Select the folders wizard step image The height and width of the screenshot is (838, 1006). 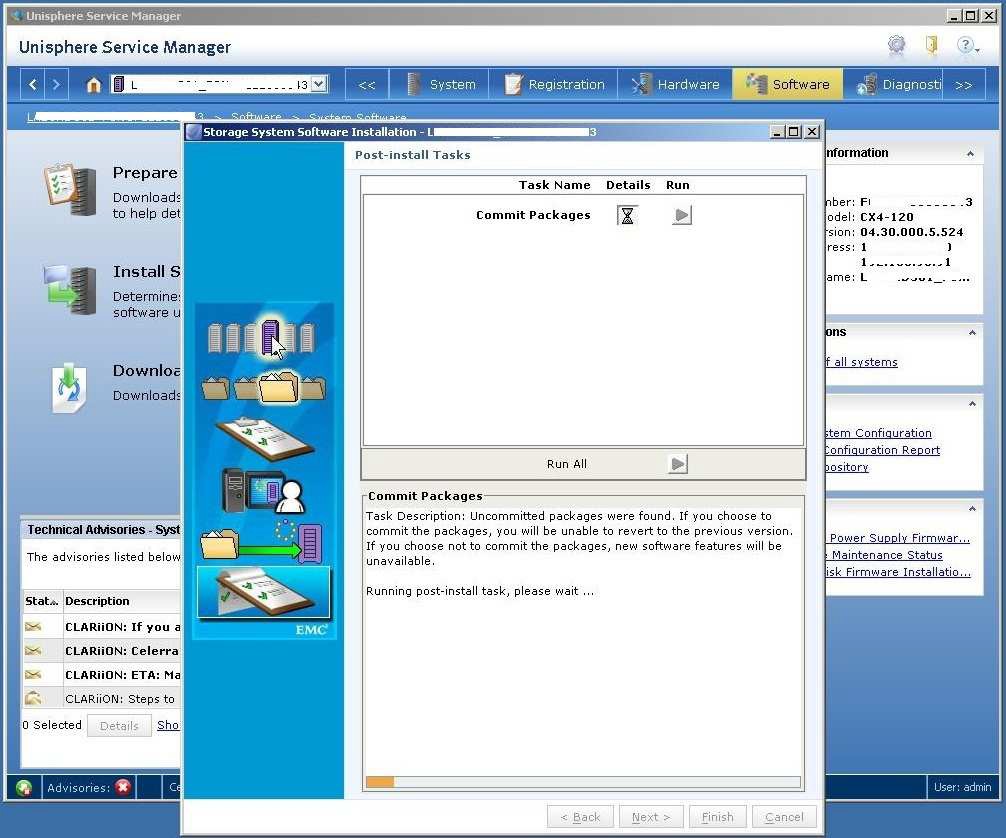tap(263, 387)
